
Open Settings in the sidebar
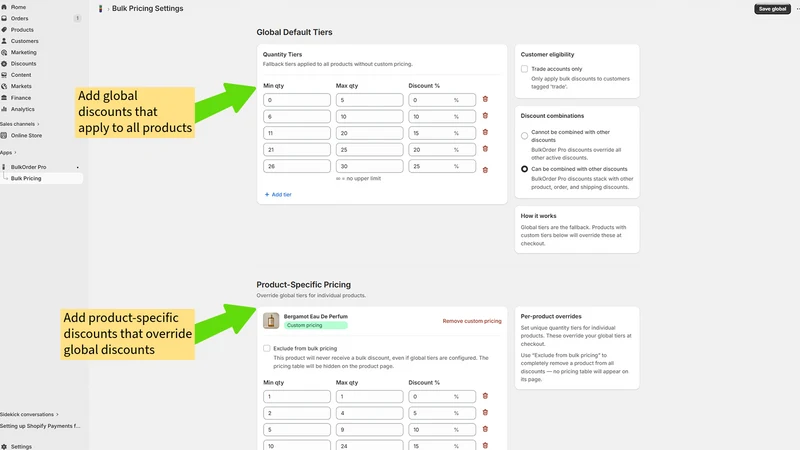21,446
